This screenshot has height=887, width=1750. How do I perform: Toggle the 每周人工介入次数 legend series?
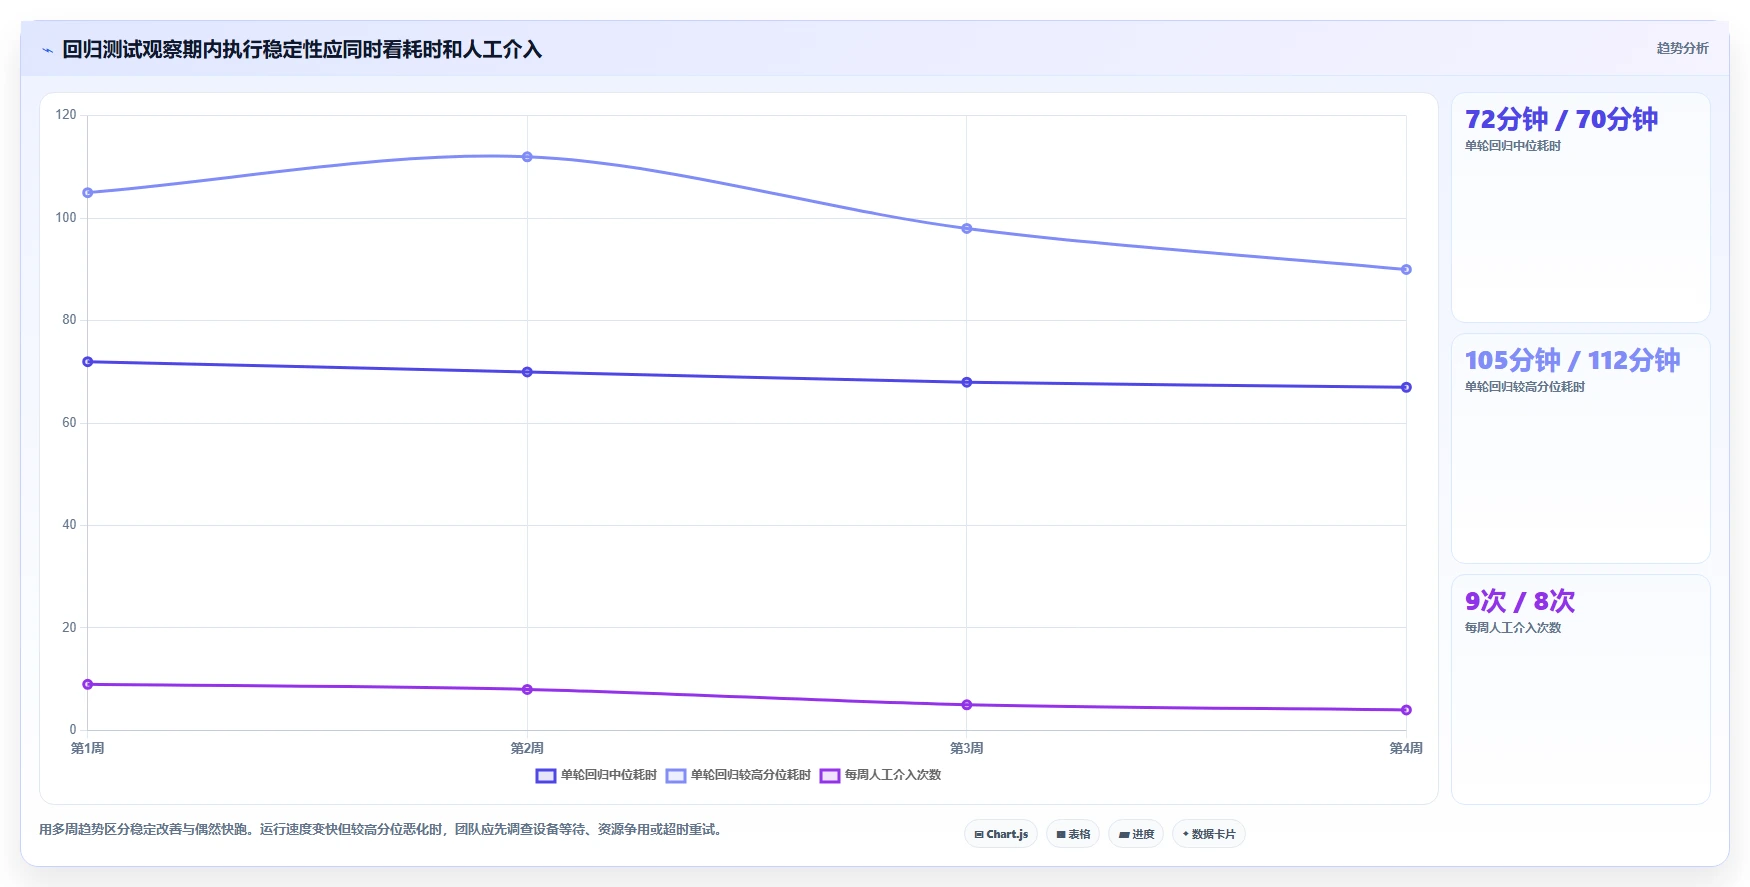pos(880,775)
